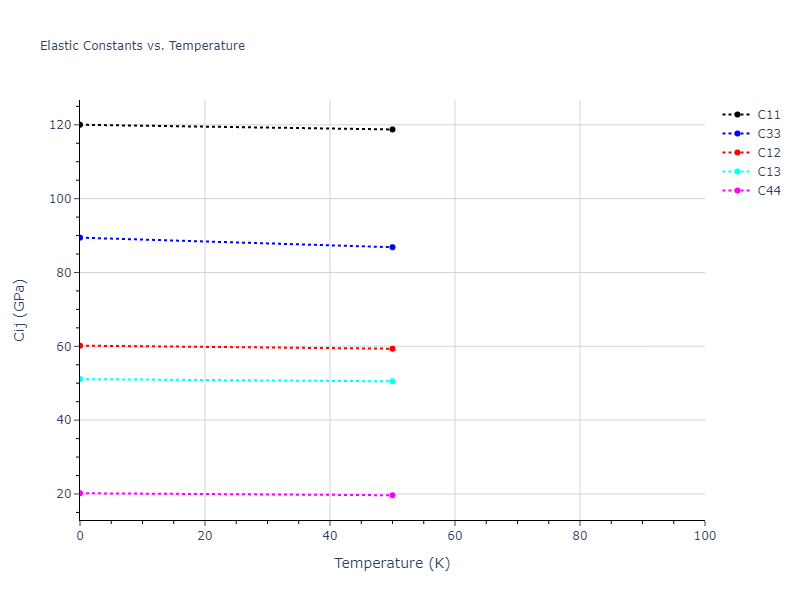Select the blue C33 data point at 50 K

[392, 247]
